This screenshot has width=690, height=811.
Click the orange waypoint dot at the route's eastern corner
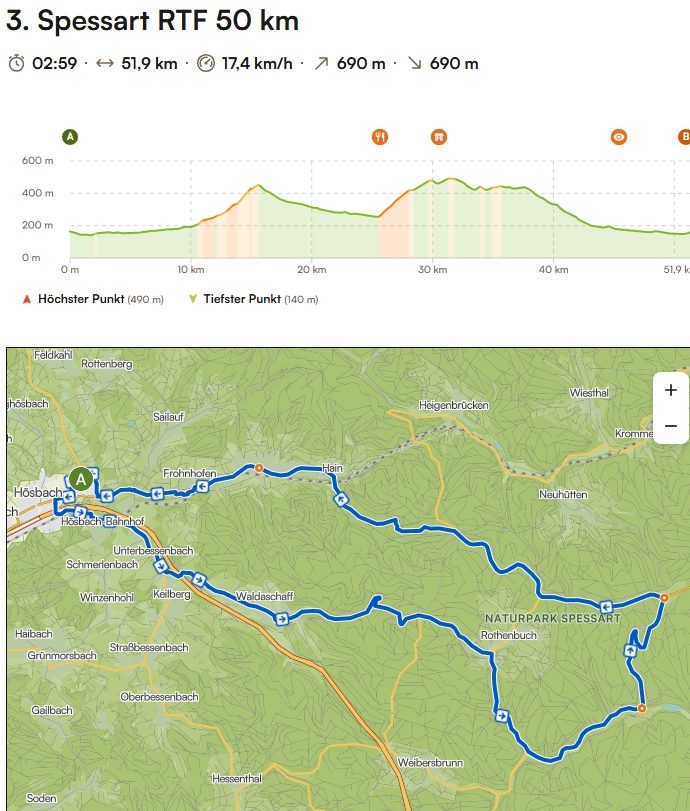pos(663,597)
